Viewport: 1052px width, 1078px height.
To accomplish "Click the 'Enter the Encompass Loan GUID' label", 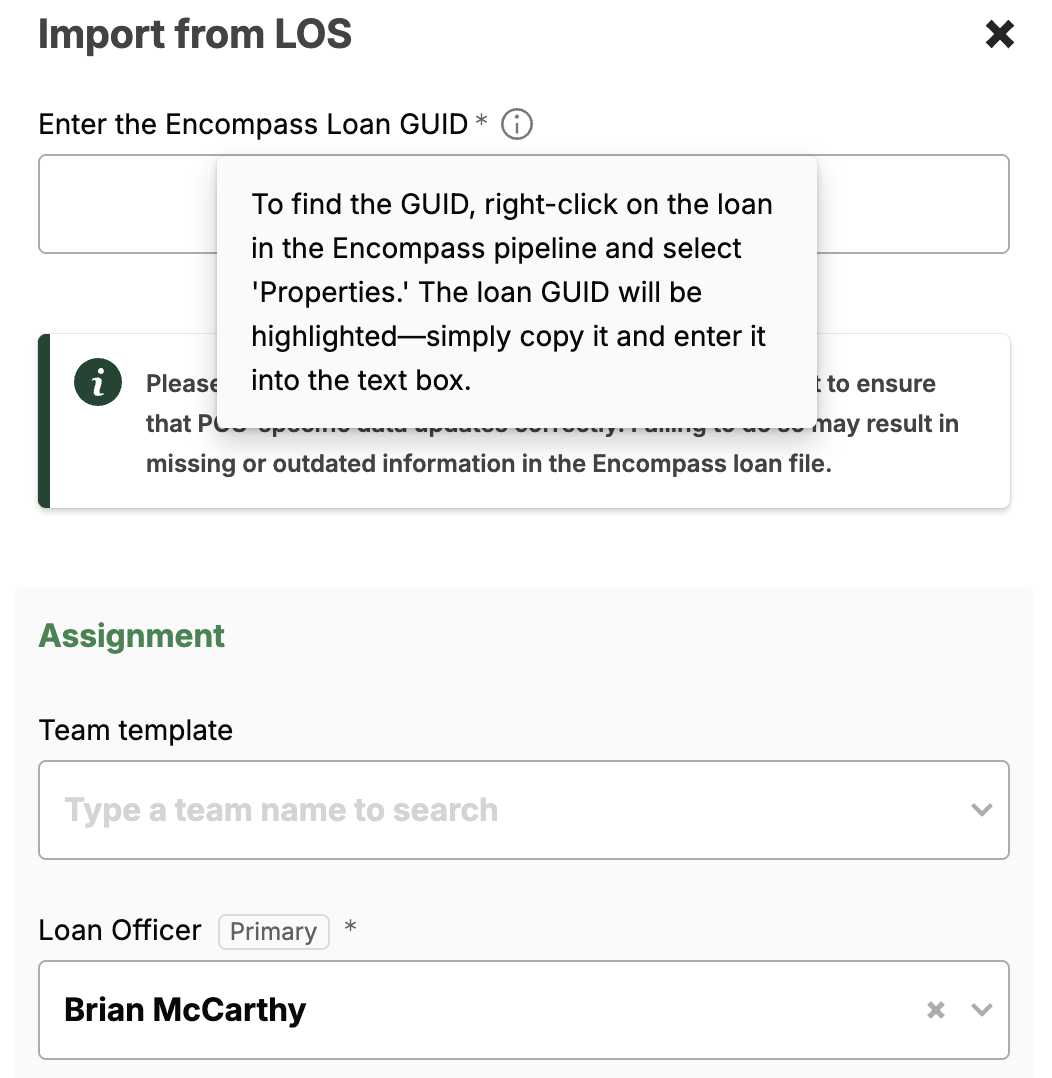I will point(252,125).
